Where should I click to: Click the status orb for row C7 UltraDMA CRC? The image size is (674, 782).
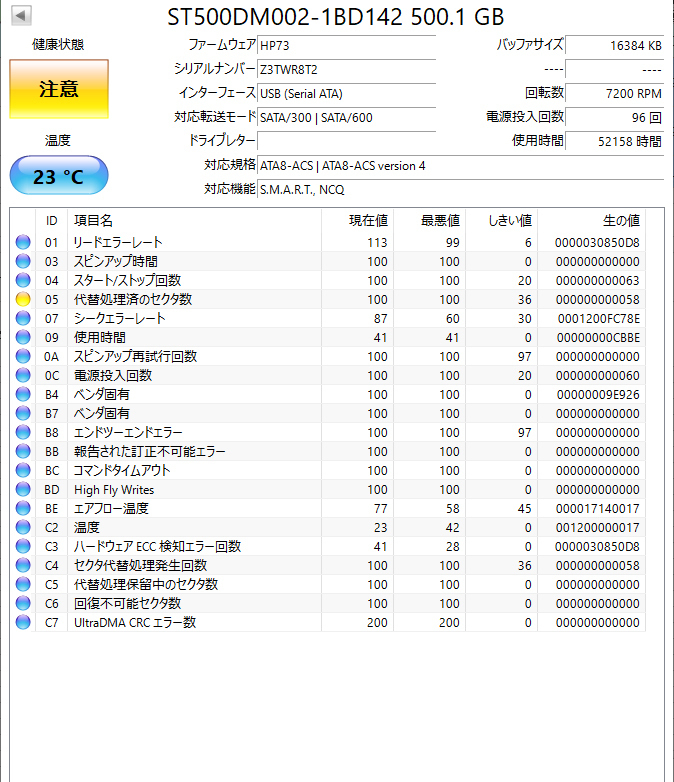(23, 622)
